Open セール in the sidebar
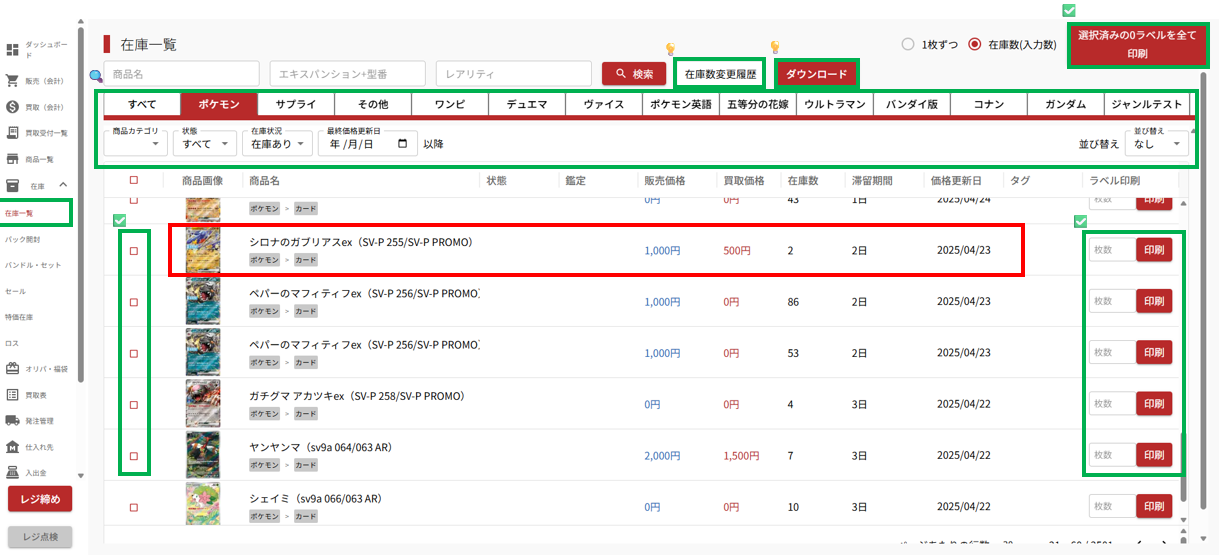This screenshot has width=1219, height=556. (15, 291)
